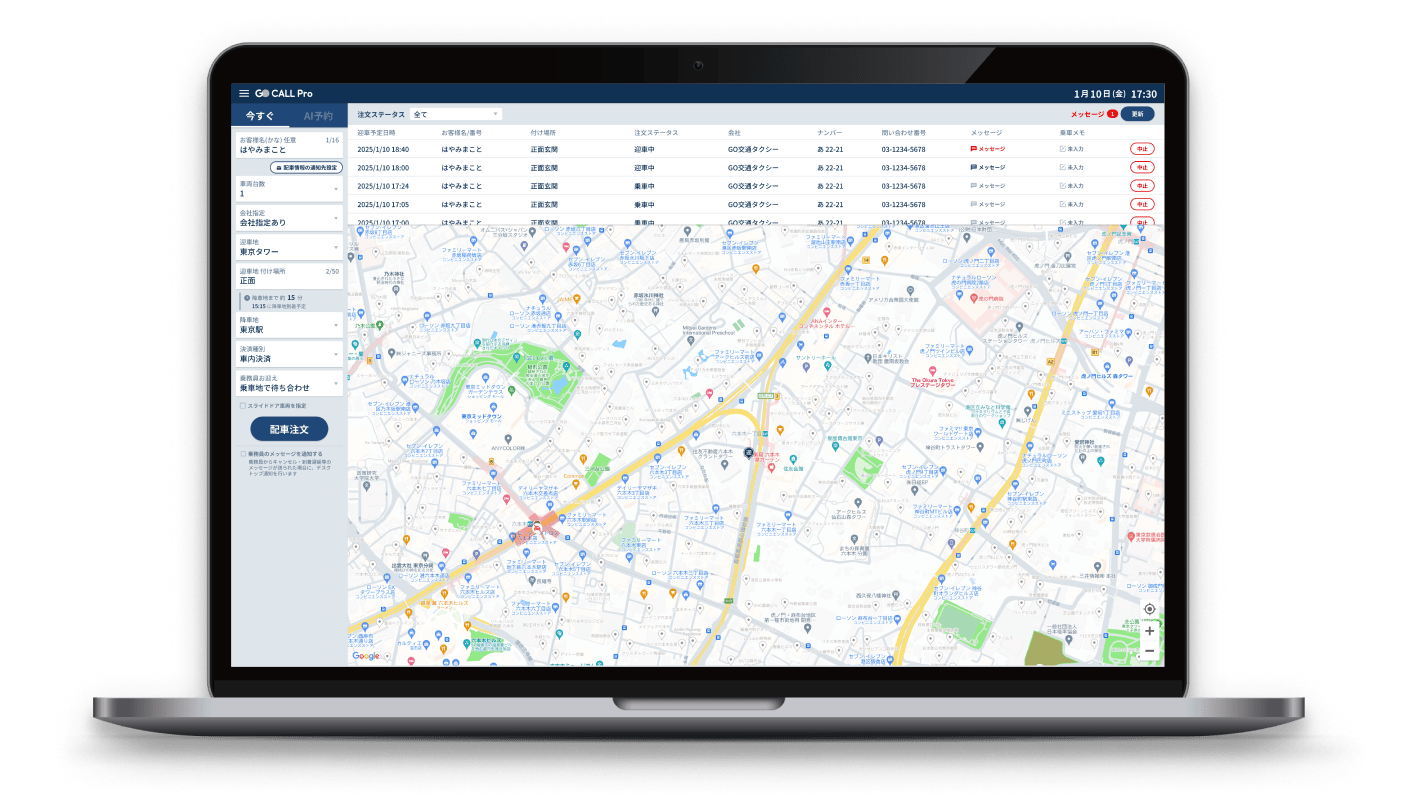1418x806 pixels.
Task: Open 降車地 dropdown showing 東京駅
Action: tap(289, 324)
